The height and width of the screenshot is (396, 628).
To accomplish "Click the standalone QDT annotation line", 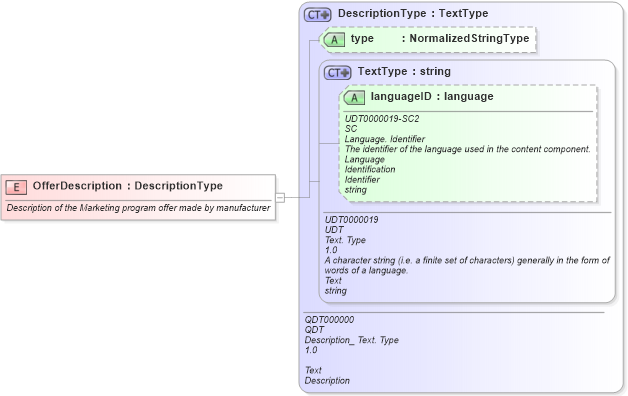I will click(x=314, y=330).
